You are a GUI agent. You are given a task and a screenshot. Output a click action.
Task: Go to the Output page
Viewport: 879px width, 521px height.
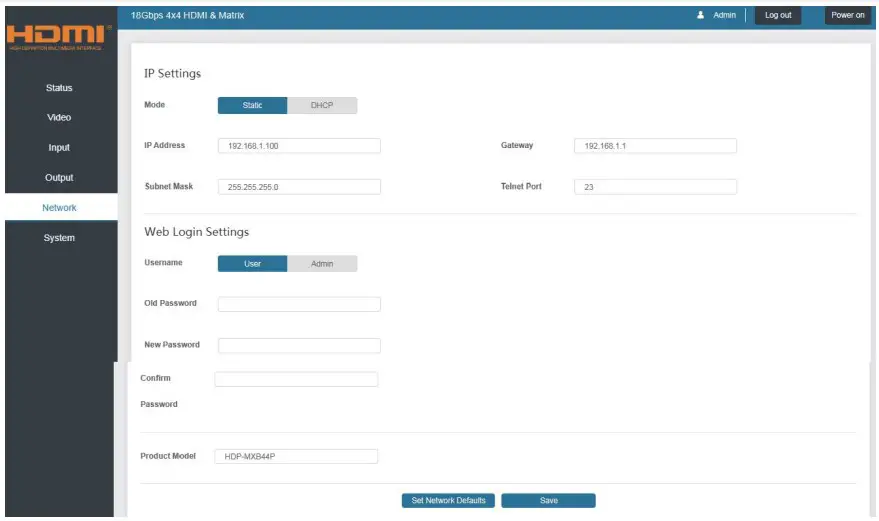pos(59,178)
